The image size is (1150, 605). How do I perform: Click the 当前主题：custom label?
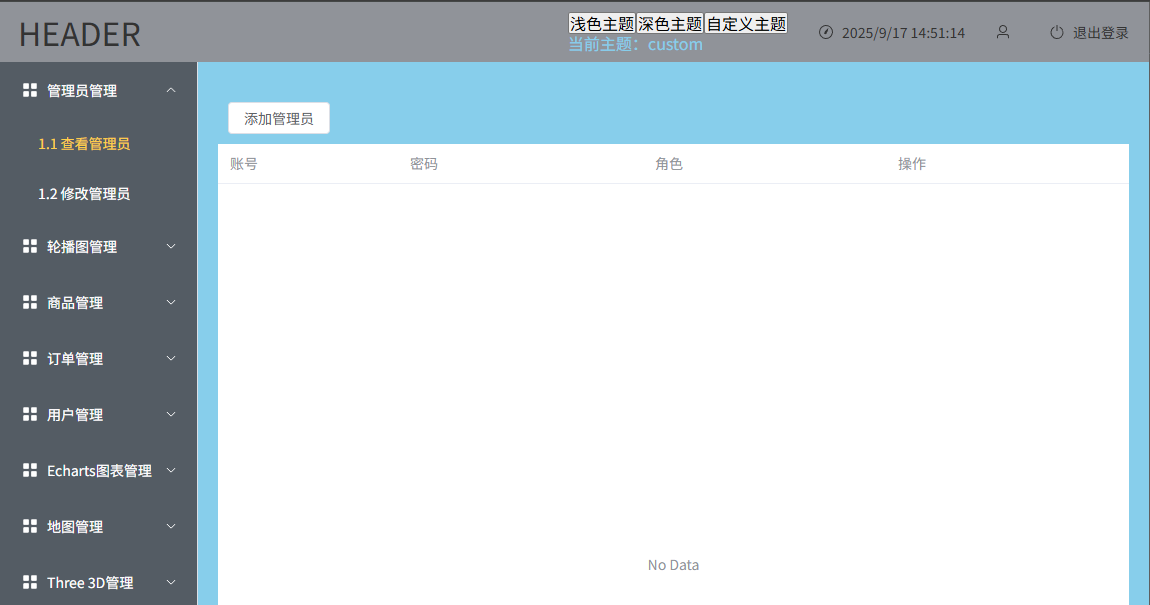pos(636,45)
